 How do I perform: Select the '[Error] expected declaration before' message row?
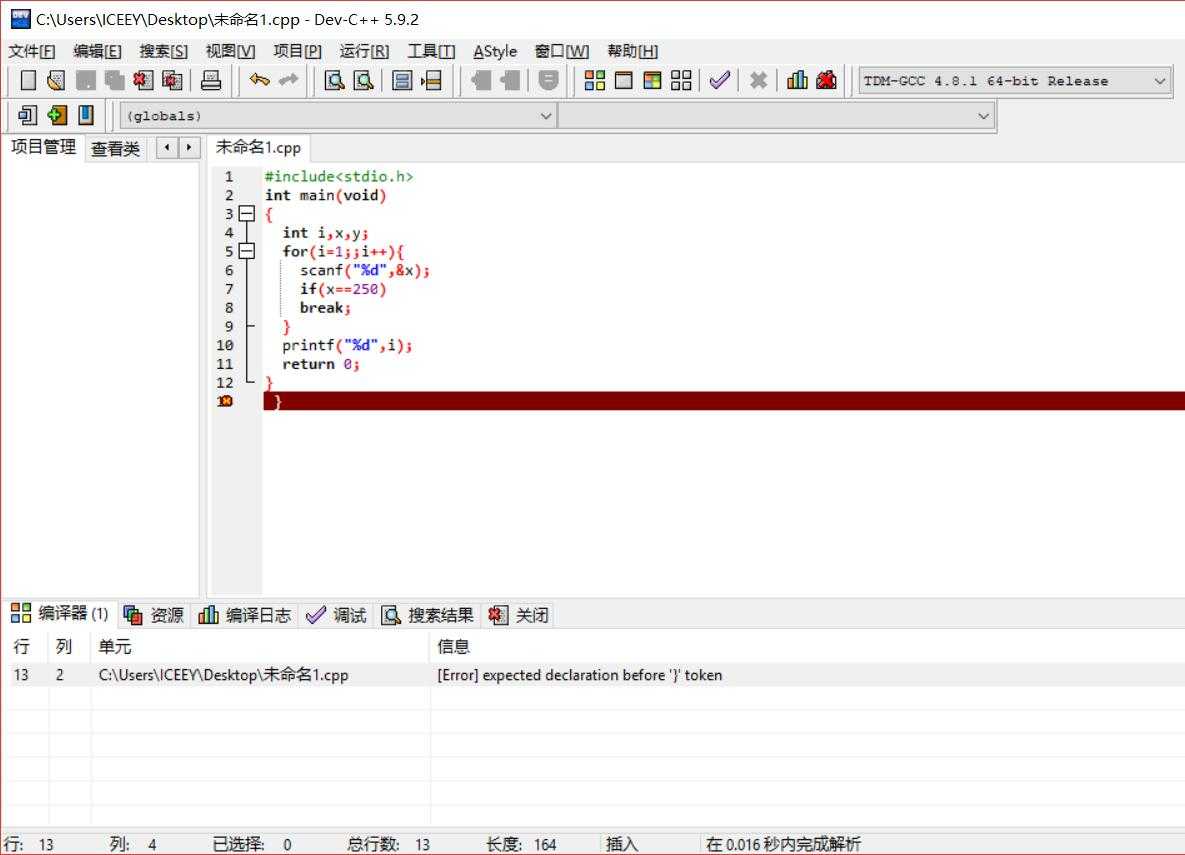click(592, 675)
